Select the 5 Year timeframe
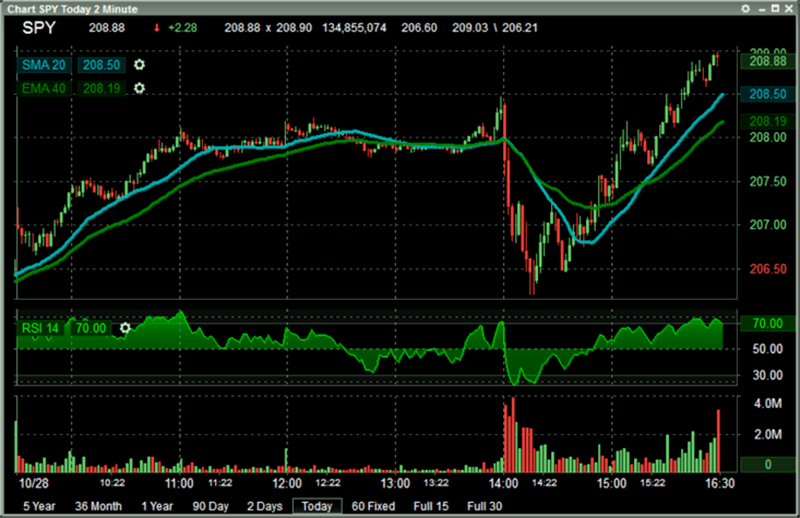The width and height of the screenshot is (800, 518). click(39, 506)
